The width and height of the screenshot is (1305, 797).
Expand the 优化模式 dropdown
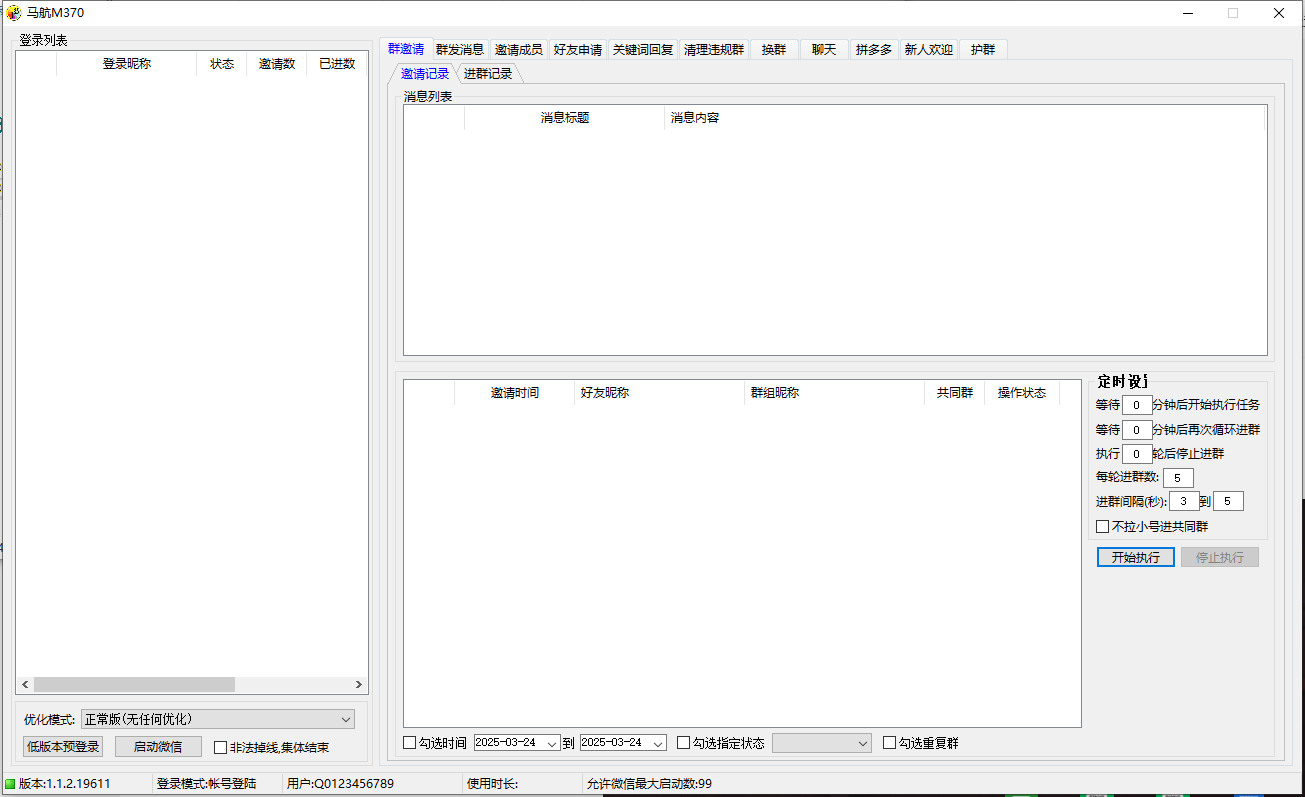coord(346,720)
